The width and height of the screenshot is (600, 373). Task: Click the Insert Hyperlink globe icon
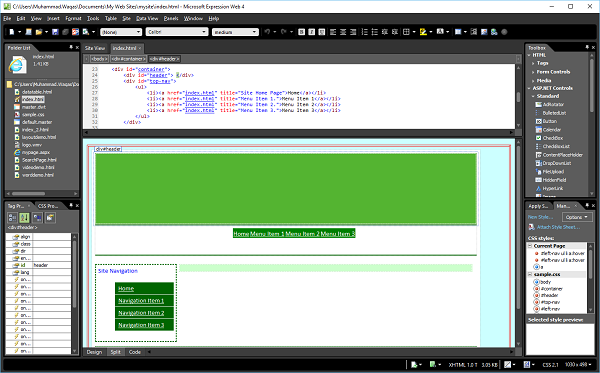point(494,32)
